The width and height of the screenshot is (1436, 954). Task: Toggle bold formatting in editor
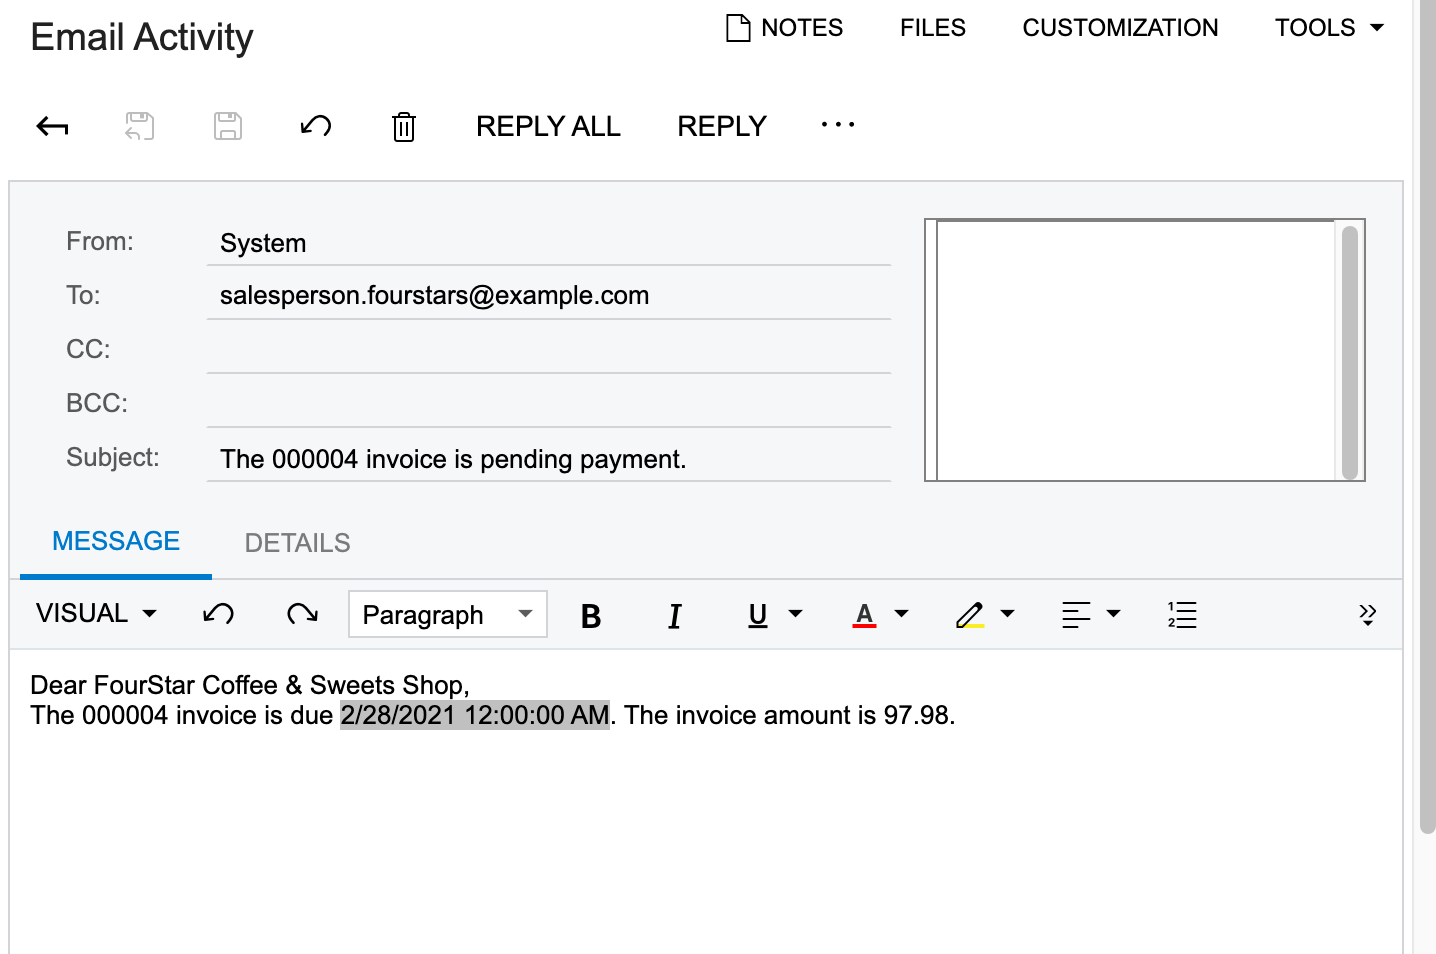(591, 616)
